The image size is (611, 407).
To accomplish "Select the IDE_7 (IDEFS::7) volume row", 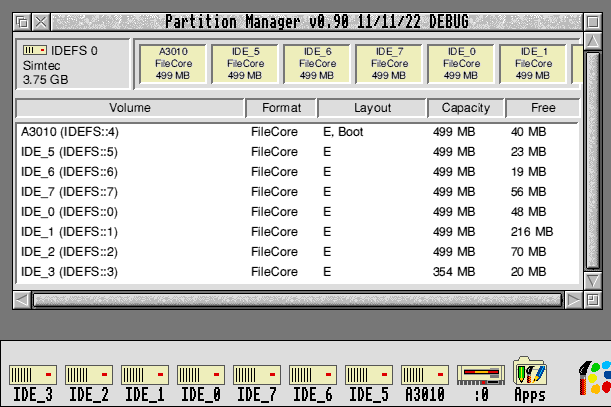I will tap(298, 192).
